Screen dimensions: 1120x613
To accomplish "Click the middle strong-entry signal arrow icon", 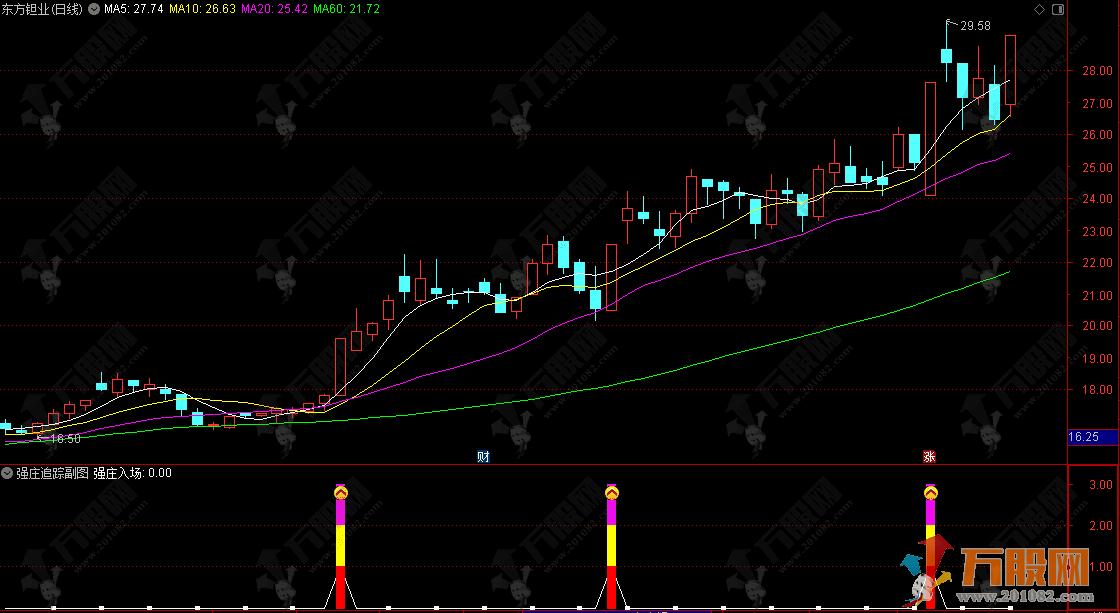I will 611,491.
